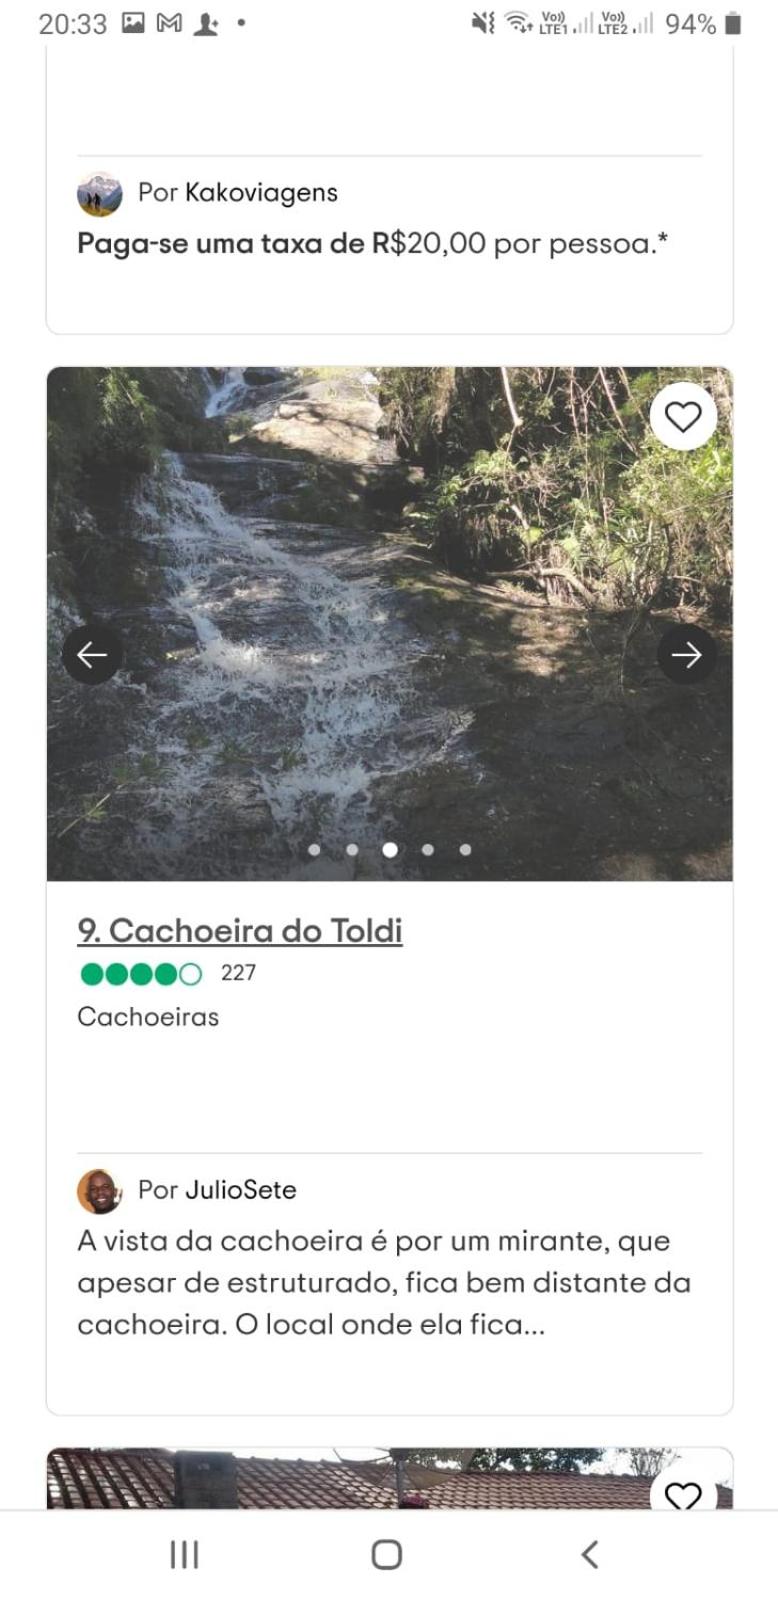Screen dimensions: 778x1600
Task: Tap Android home navigation button
Action: pos(387,1554)
